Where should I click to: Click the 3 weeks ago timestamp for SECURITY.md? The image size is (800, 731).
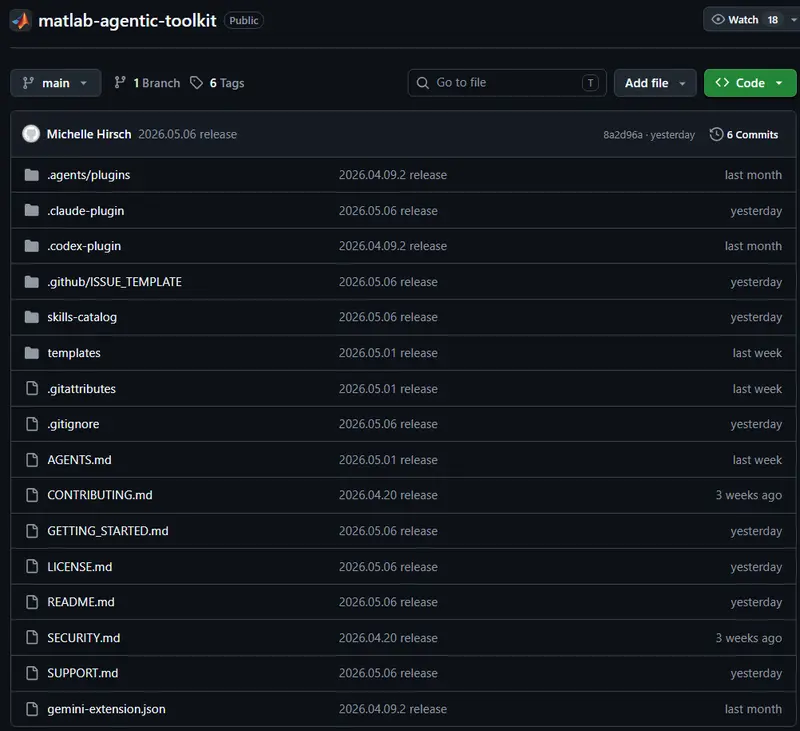click(x=748, y=638)
